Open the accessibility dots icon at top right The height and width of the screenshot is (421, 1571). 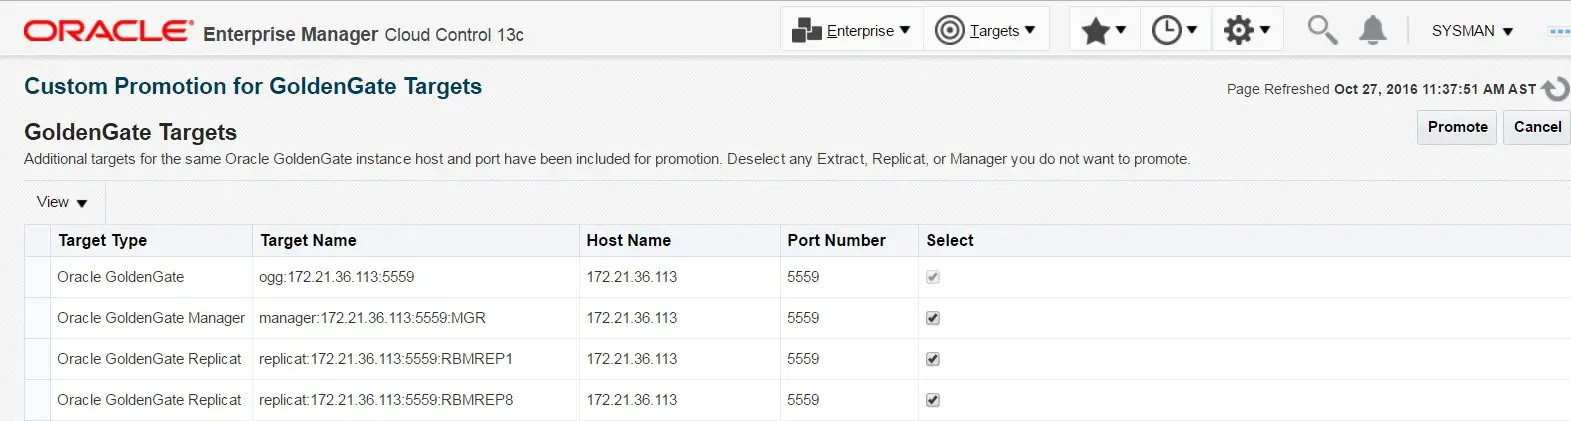click(1559, 31)
